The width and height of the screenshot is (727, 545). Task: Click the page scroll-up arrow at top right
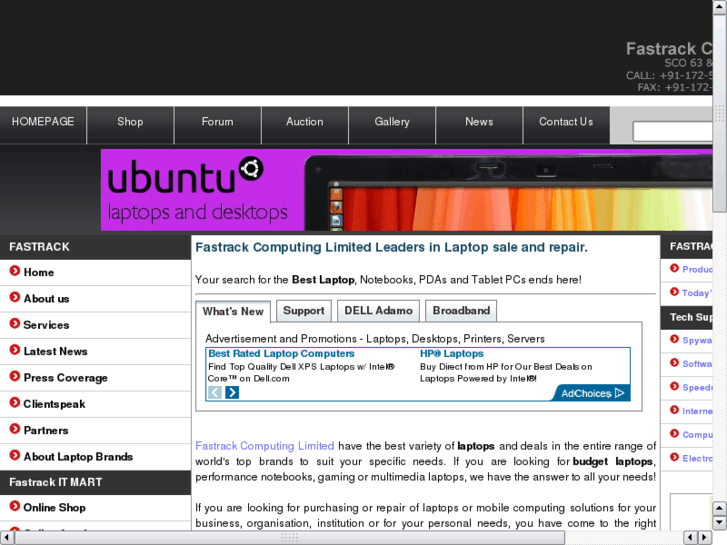coord(720,7)
